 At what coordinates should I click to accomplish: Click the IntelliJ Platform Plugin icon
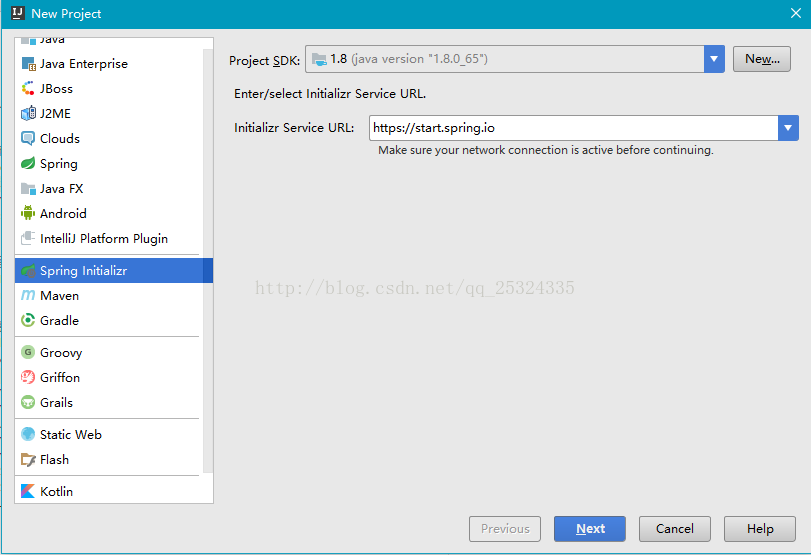tap(28, 238)
